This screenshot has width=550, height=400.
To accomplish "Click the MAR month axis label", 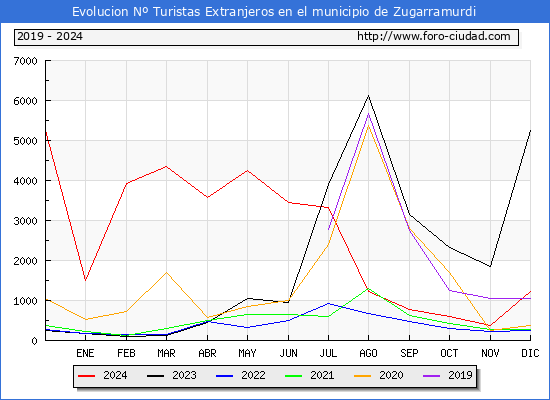I will (x=166, y=353).
